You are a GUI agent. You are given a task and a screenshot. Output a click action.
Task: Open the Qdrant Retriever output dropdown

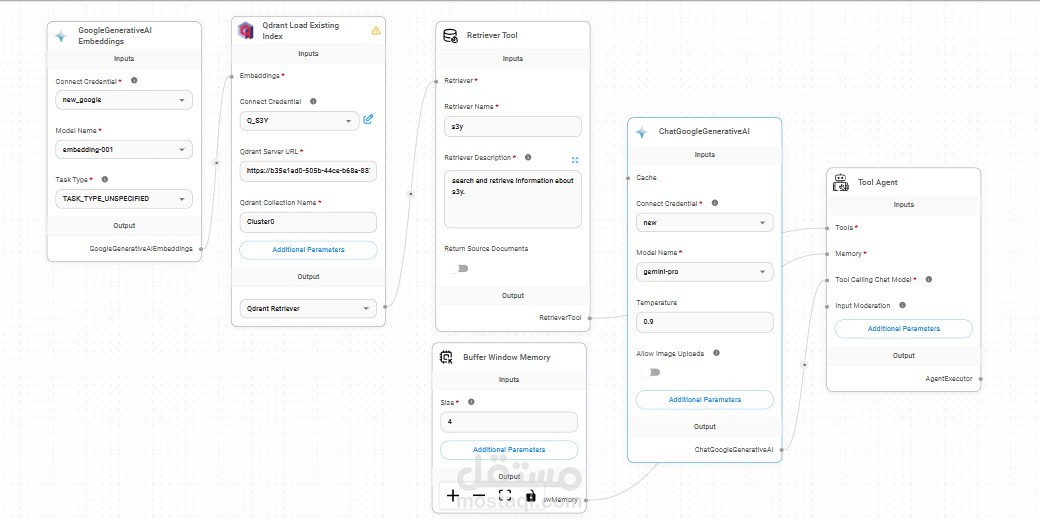tap(308, 308)
